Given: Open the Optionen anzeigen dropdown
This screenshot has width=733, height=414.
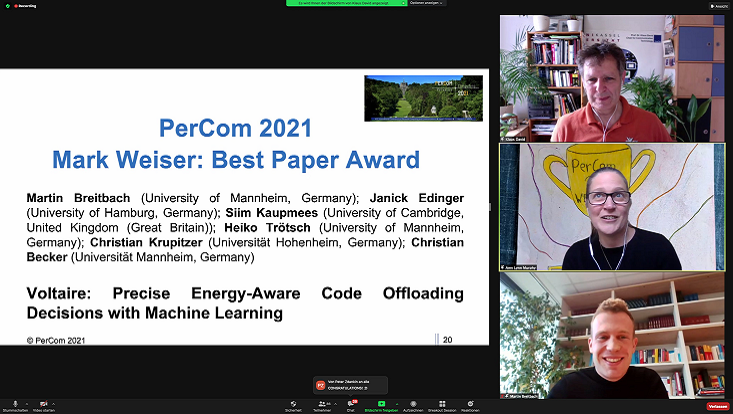Looking at the screenshot, I should (x=427, y=3).
